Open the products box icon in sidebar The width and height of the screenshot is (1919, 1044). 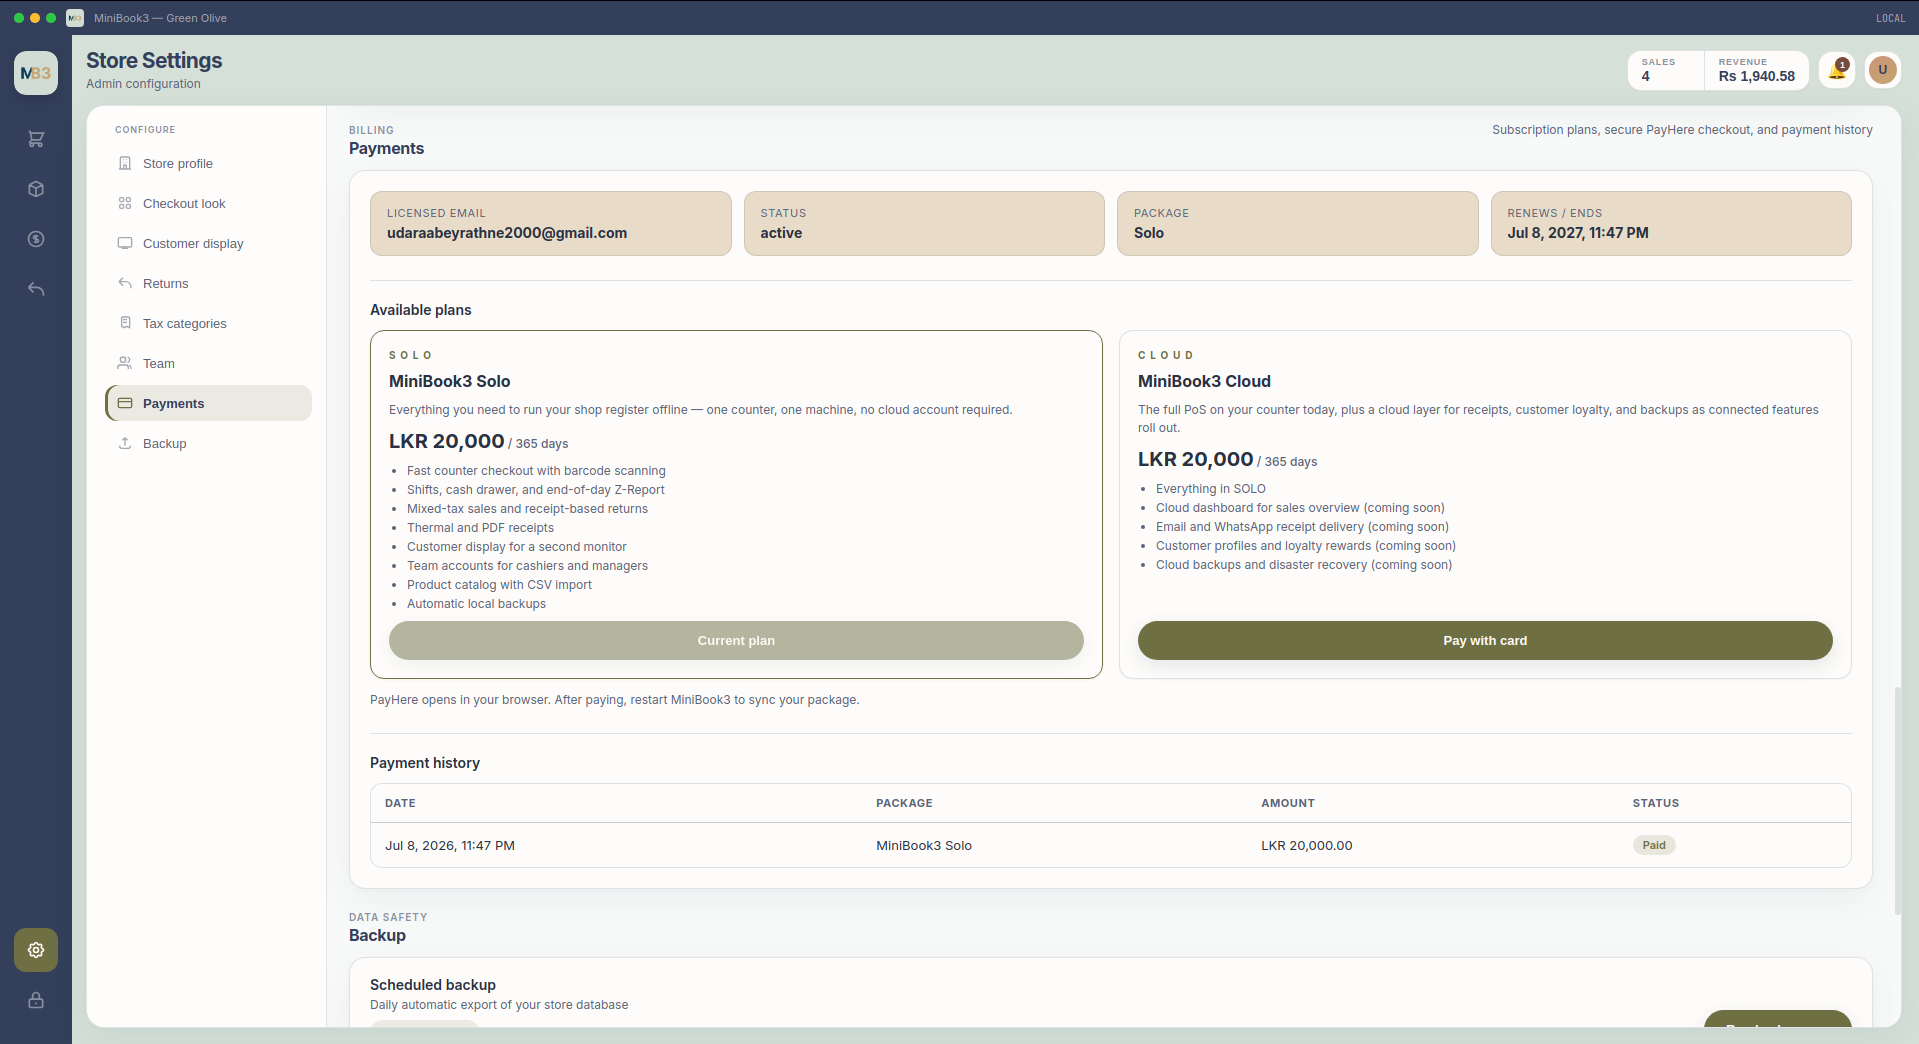pos(36,189)
